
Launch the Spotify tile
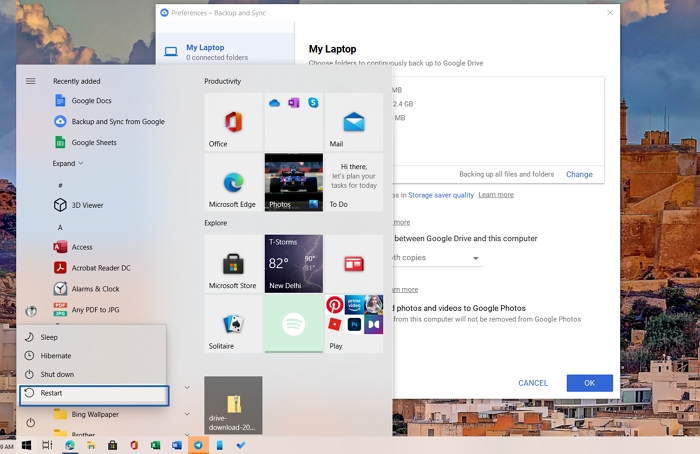293,324
